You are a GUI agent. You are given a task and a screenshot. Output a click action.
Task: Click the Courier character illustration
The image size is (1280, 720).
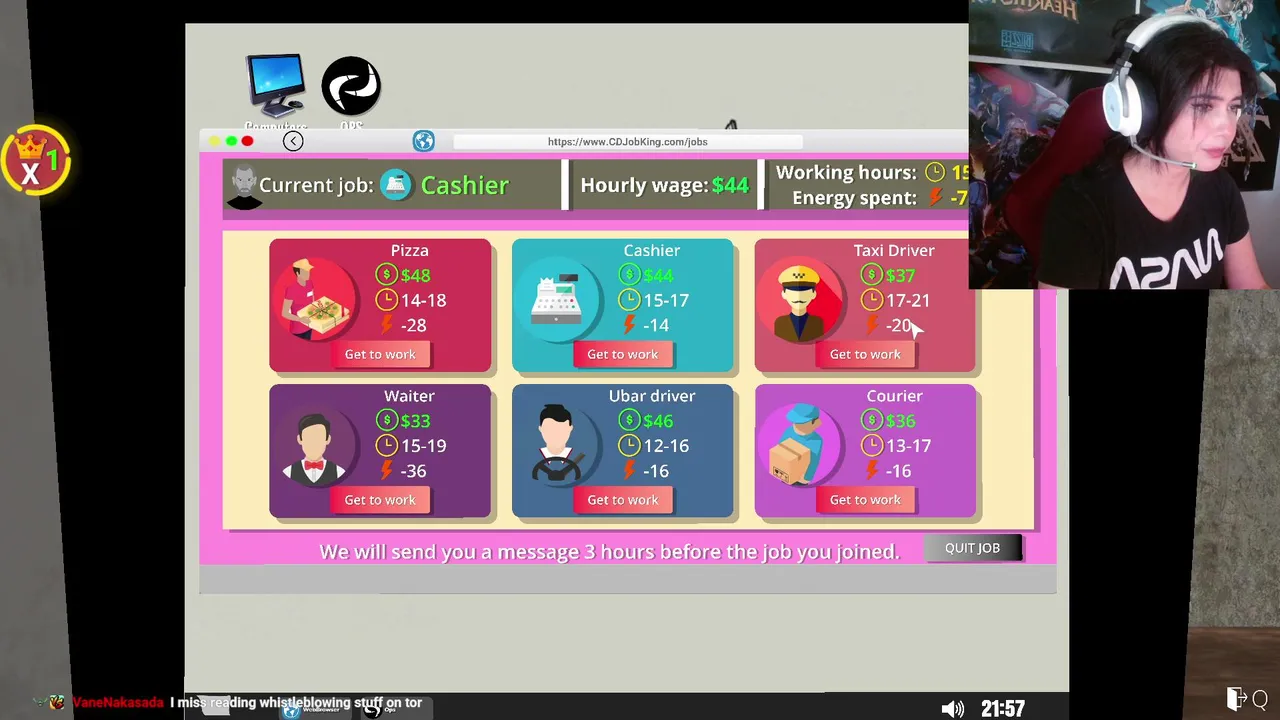tap(799, 446)
